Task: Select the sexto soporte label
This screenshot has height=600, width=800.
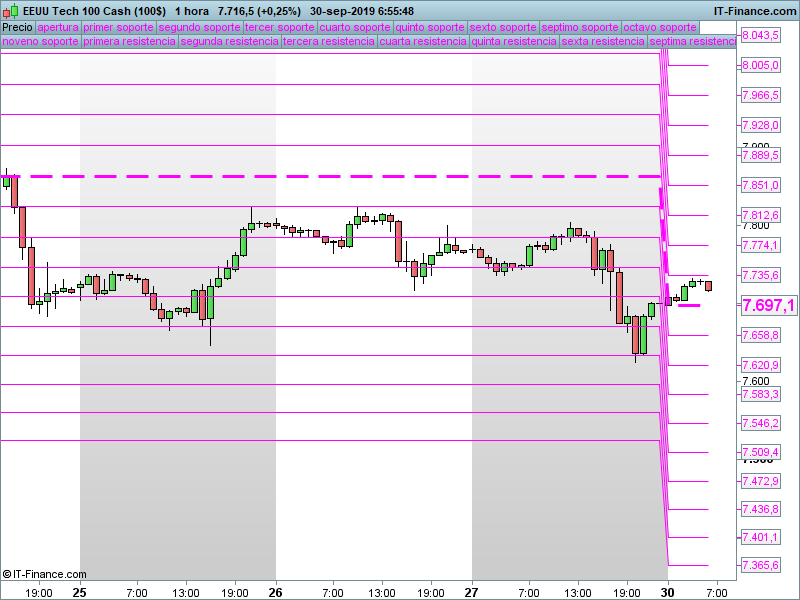Action: coord(503,28)
